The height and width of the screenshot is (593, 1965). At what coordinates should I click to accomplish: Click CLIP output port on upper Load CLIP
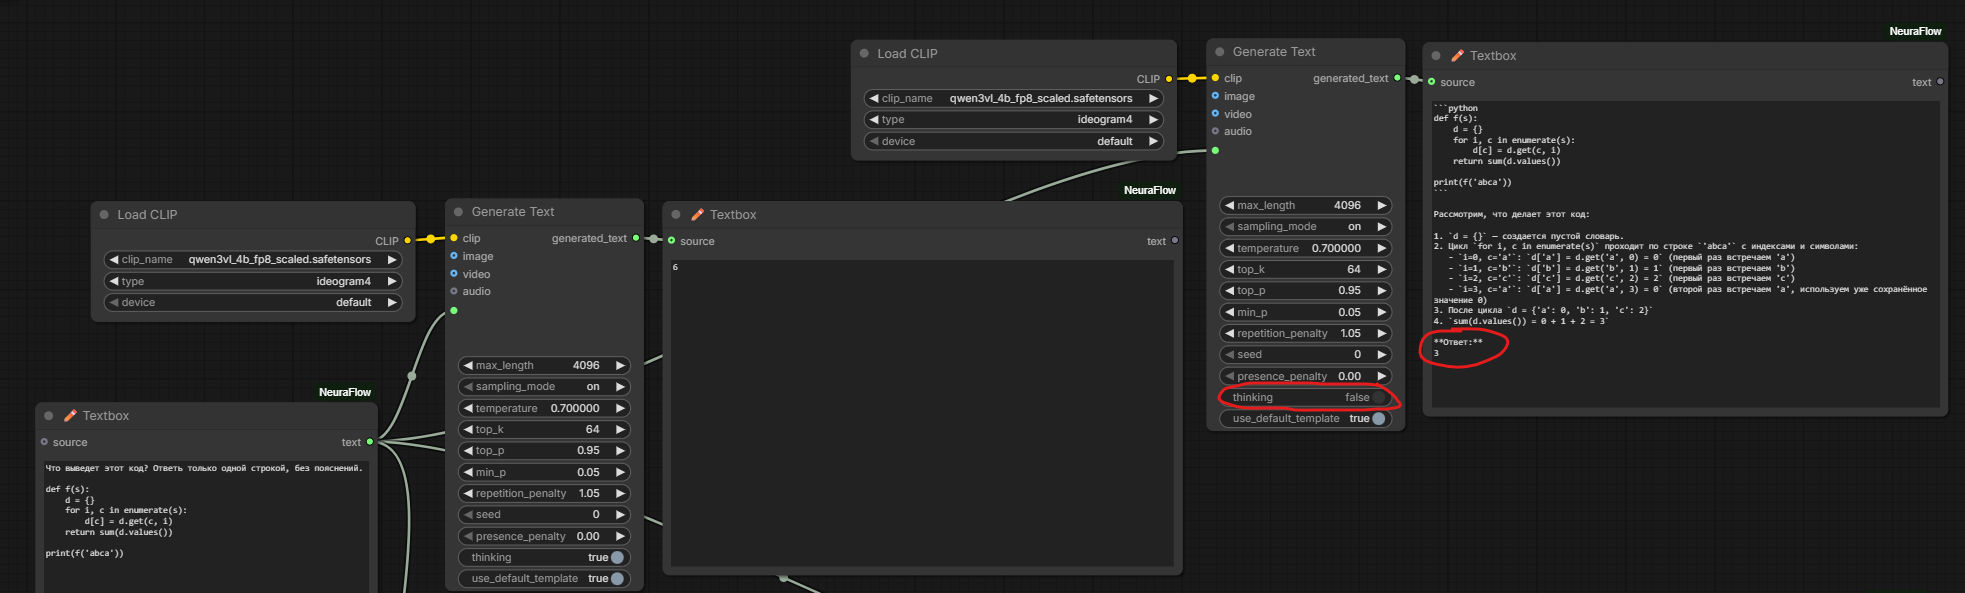click(1169, 79)
